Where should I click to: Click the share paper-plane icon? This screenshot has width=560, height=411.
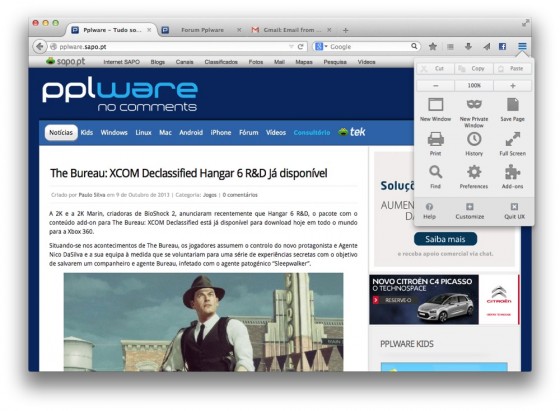(486, 46)
